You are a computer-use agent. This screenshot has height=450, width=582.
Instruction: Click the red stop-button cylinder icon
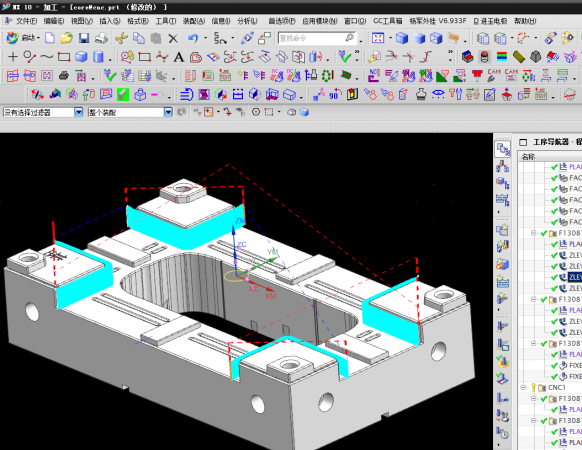(484, 57)
